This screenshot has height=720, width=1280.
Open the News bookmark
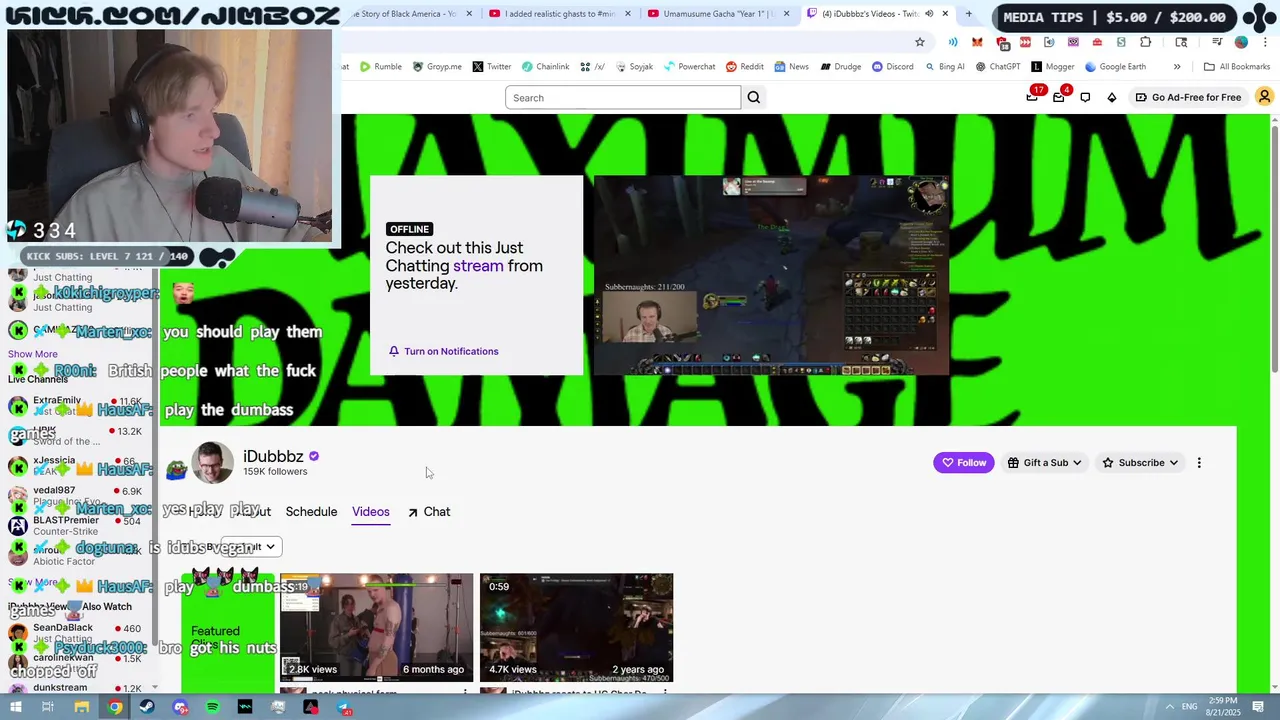pyautogui.click(x=791, y=67)
